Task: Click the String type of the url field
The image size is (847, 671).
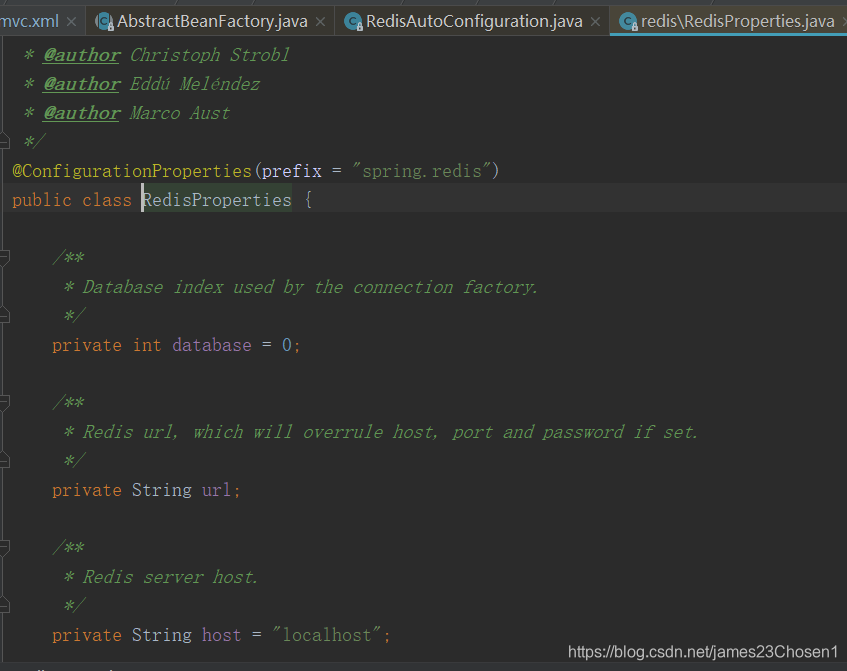Action: coord(162,490)
